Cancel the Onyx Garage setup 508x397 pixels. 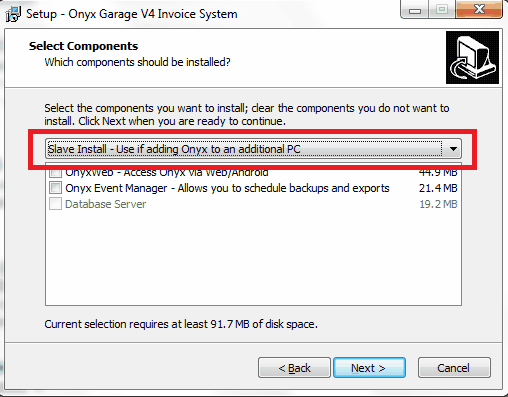click(454, 368)
